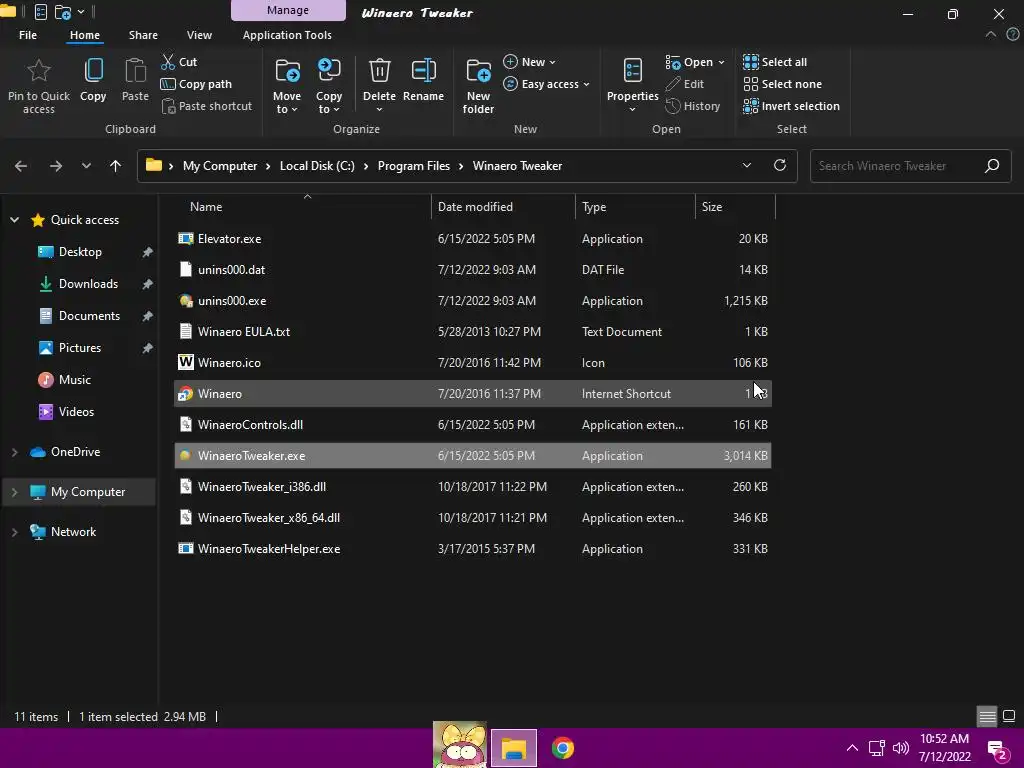Click the History ribbon button

tap(692, 106)
